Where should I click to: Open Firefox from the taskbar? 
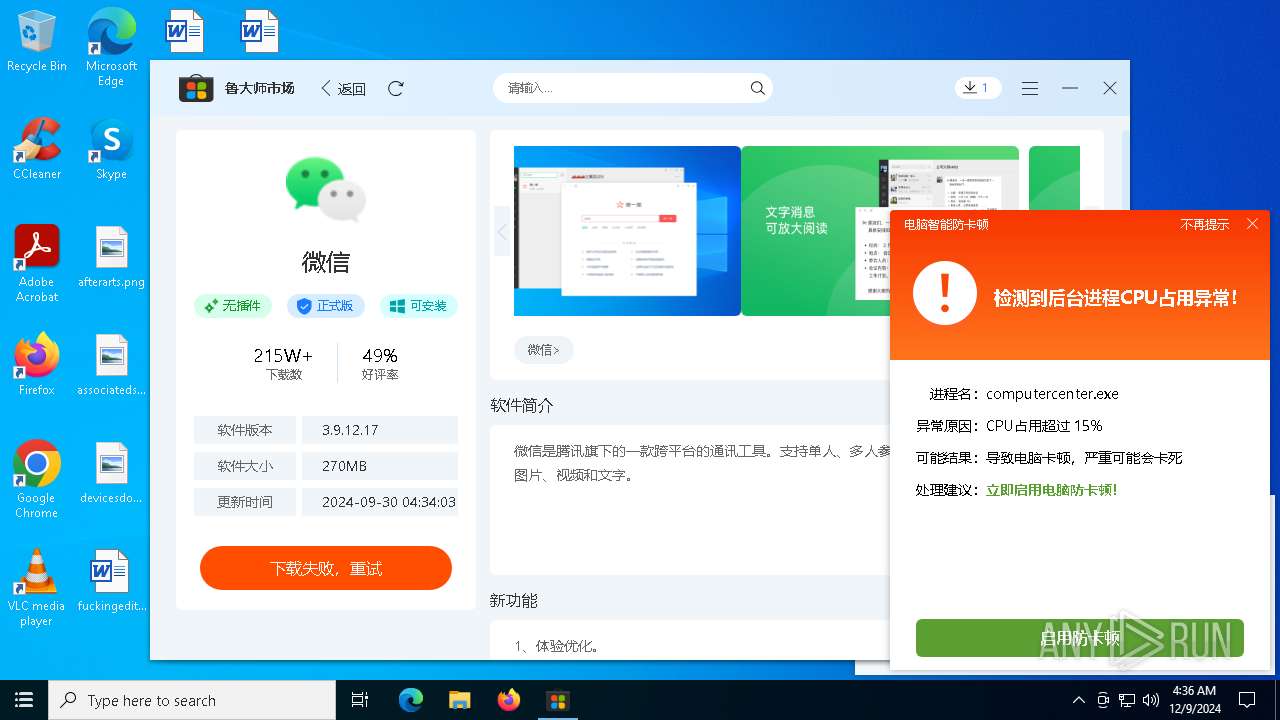(509, 700)
